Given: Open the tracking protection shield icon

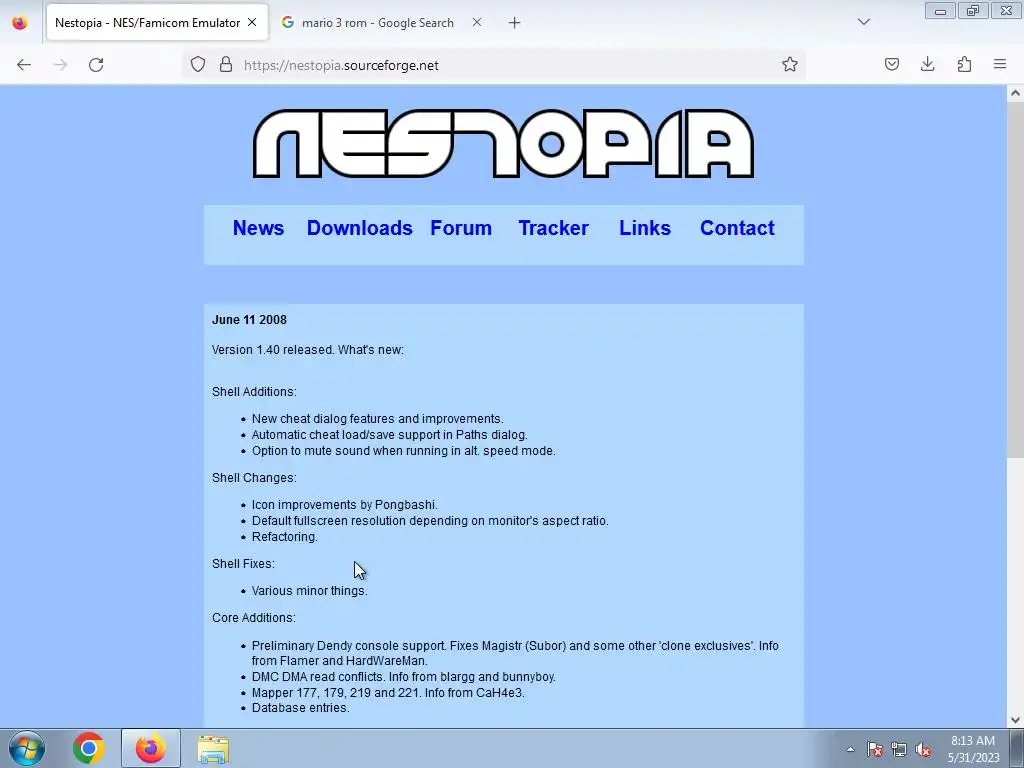Looking at the screenshot, I should tap(198, 64).
